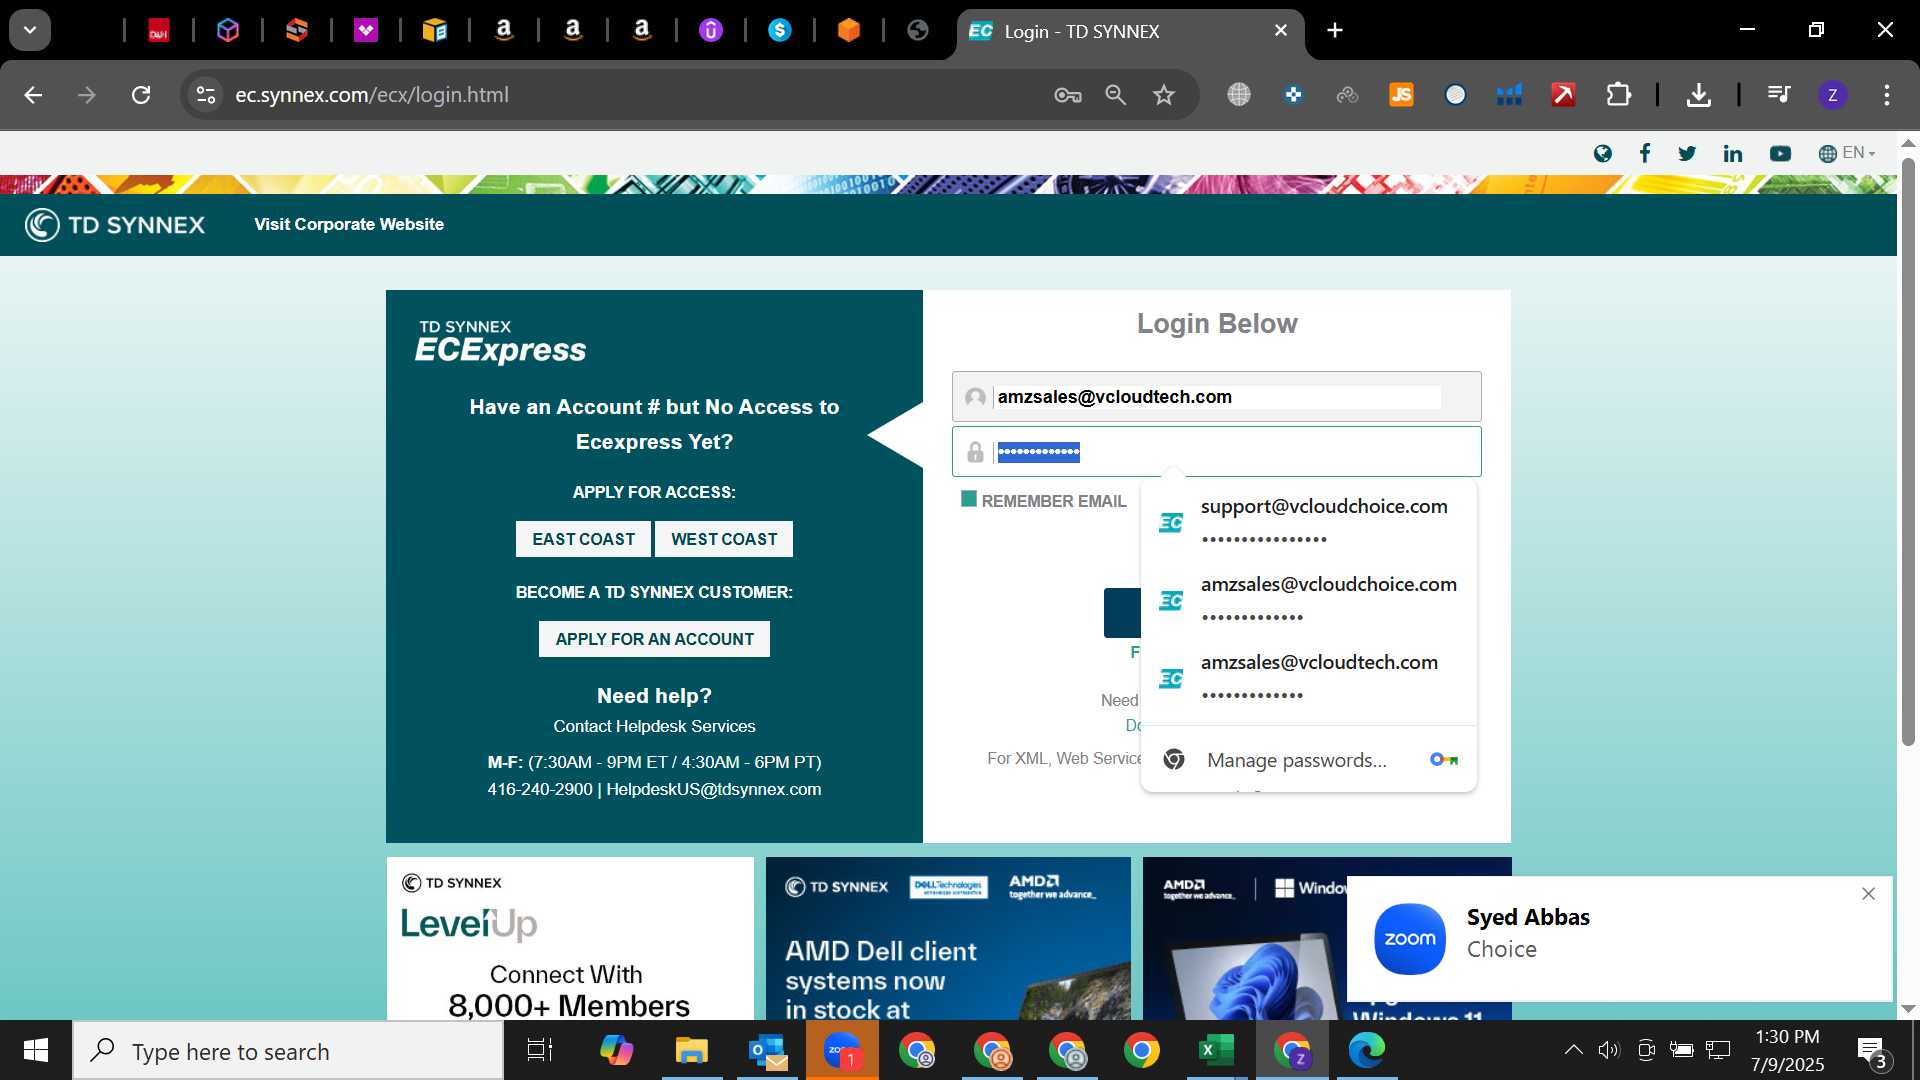View site information icon in address bar

206,95
